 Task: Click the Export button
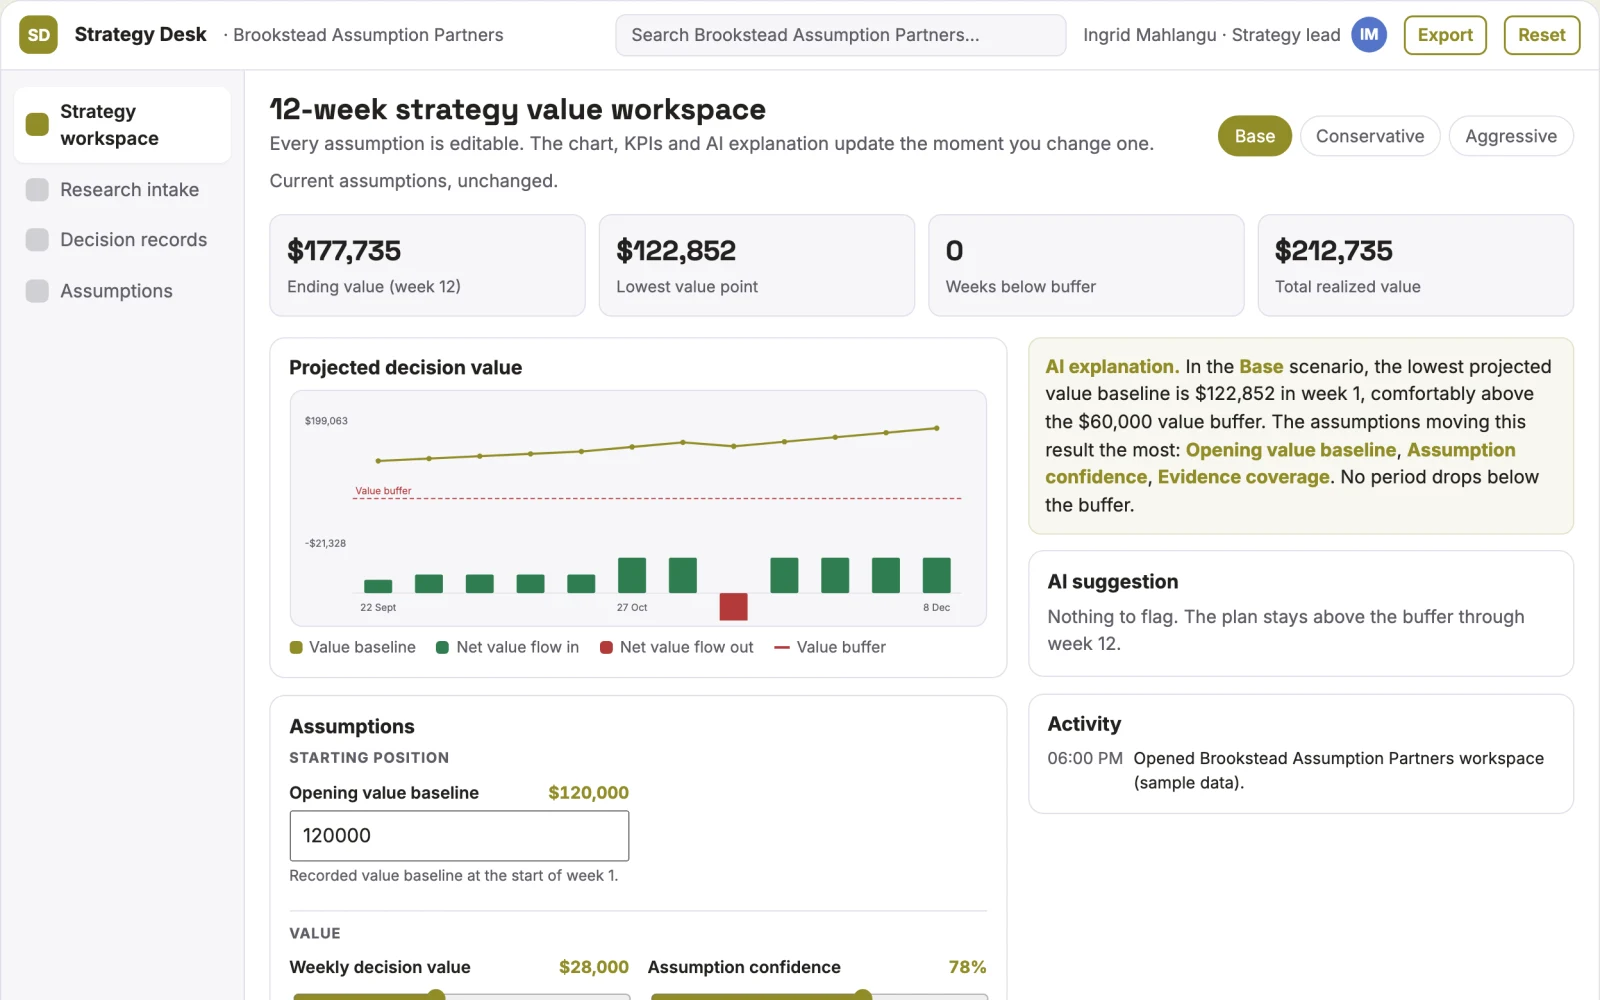[x=1445, y=35]
